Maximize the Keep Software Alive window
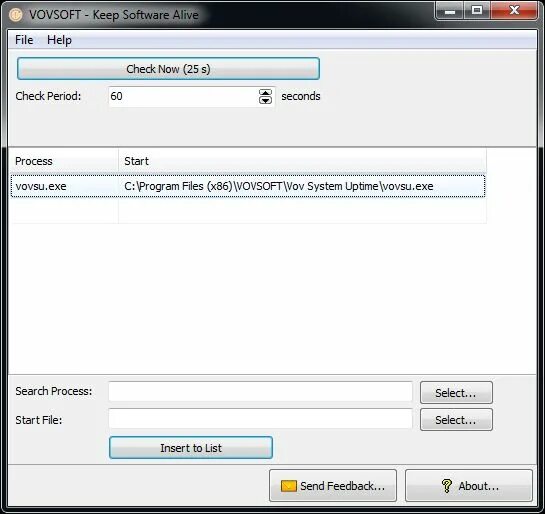 click(477, 11)
